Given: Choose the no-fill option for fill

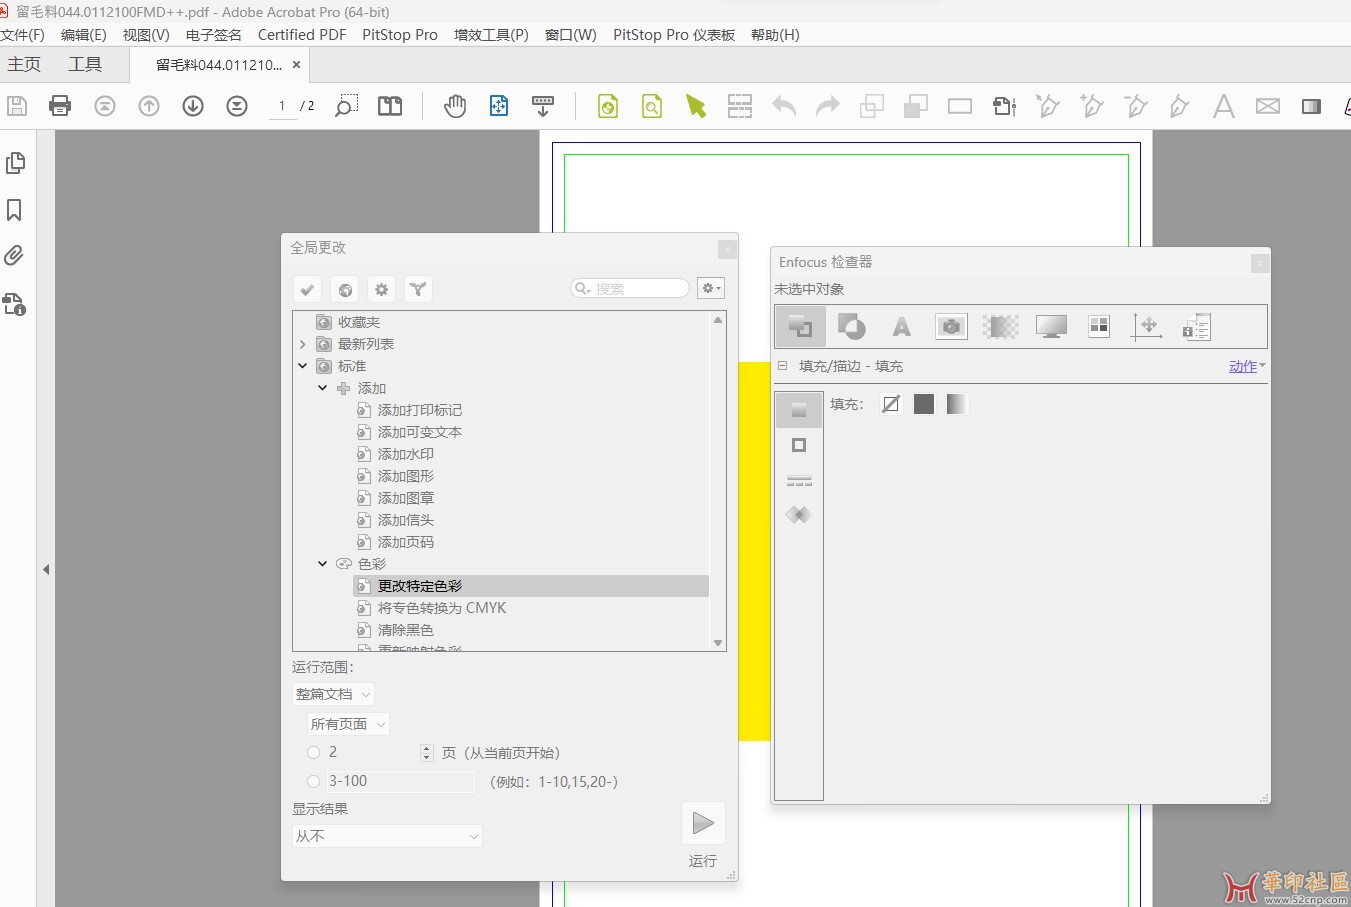Looking at the screenshot, I should coord(890,404).
